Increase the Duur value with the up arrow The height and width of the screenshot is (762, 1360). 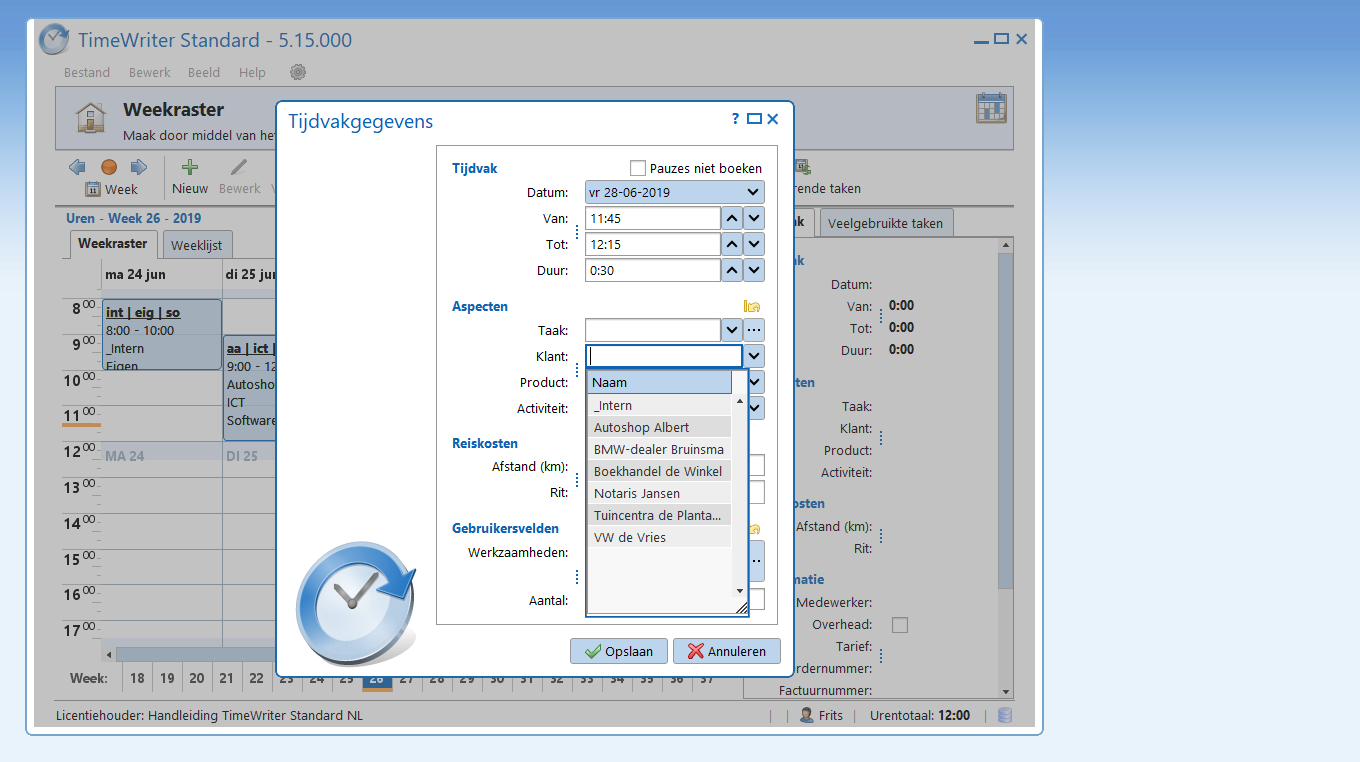click(x=732, y=270)
